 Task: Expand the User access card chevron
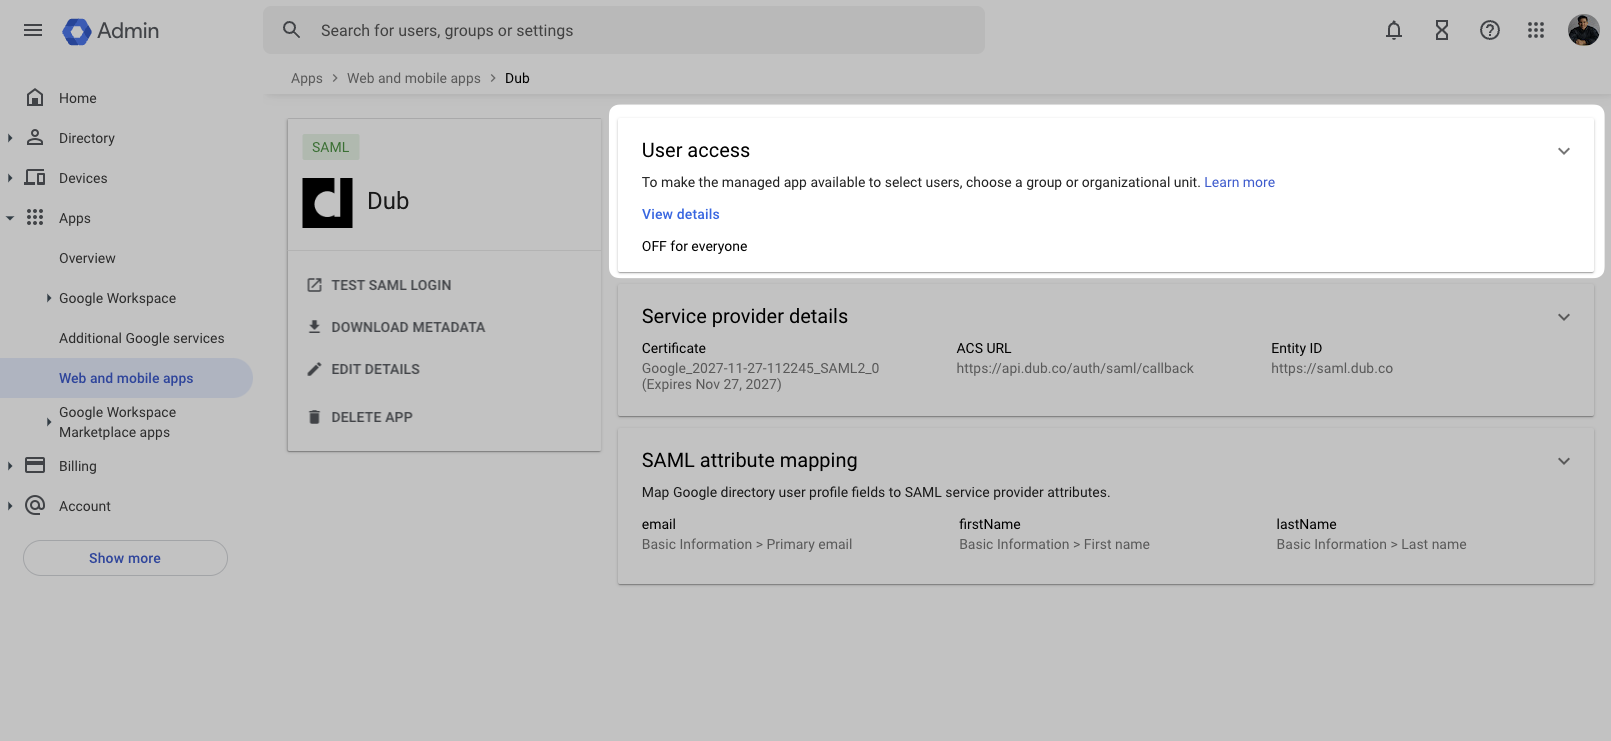pyautogui.click(x=1564, y=151)
